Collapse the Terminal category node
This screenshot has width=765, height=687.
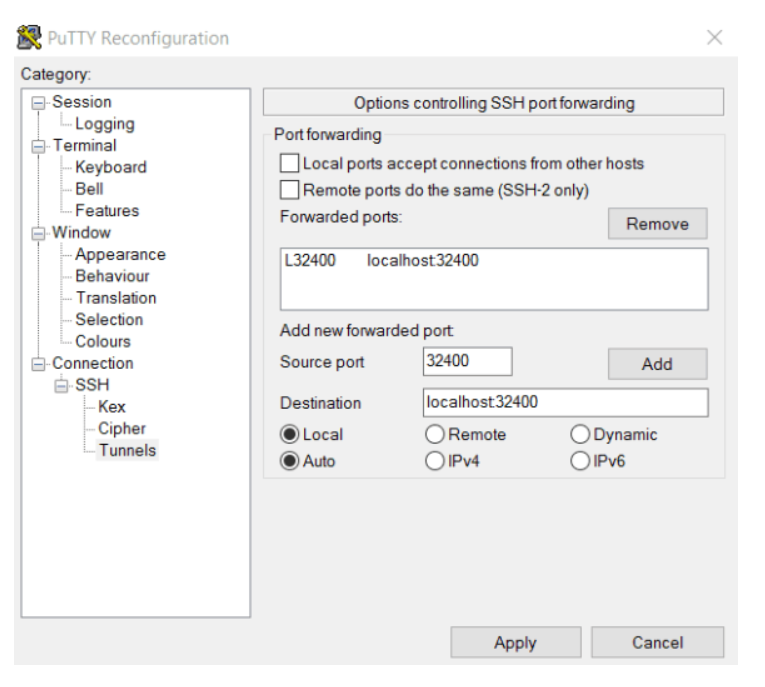coord(38,146)
